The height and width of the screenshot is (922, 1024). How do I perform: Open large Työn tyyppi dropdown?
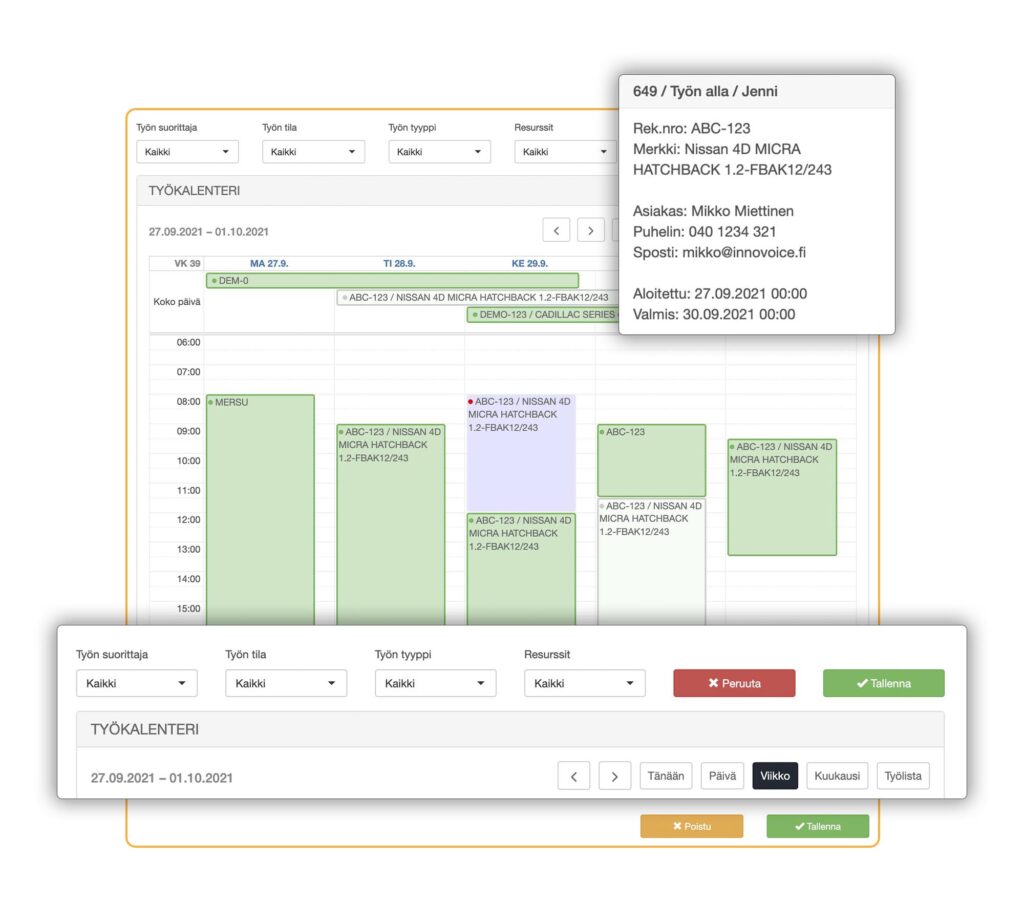435,683
